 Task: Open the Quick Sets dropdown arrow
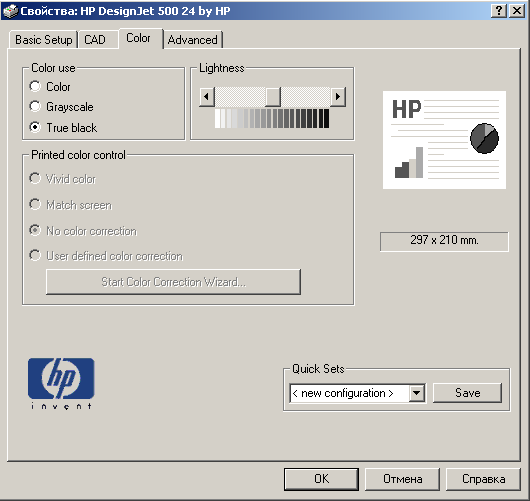(417, 393)
